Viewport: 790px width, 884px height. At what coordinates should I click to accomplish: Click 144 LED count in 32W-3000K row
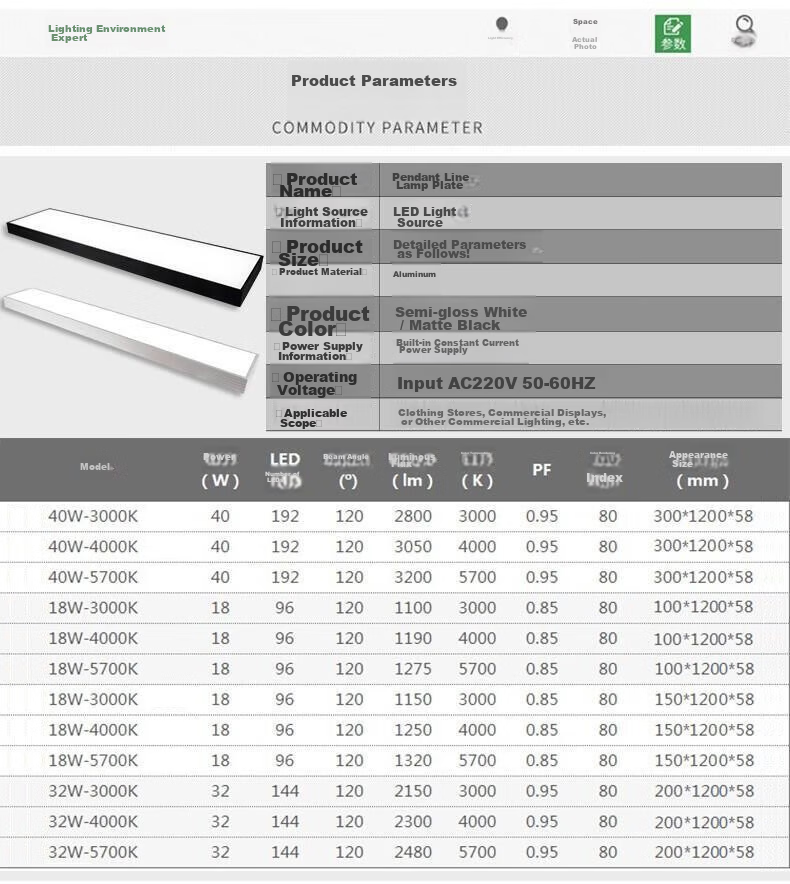coord(285,791)
